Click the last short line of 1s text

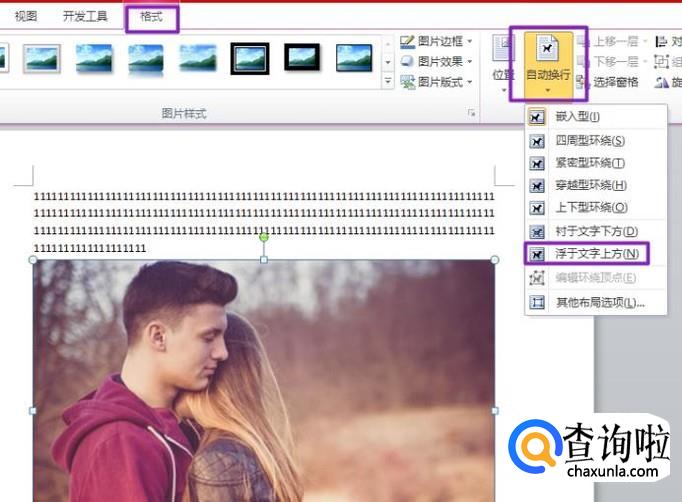[90, 248]
